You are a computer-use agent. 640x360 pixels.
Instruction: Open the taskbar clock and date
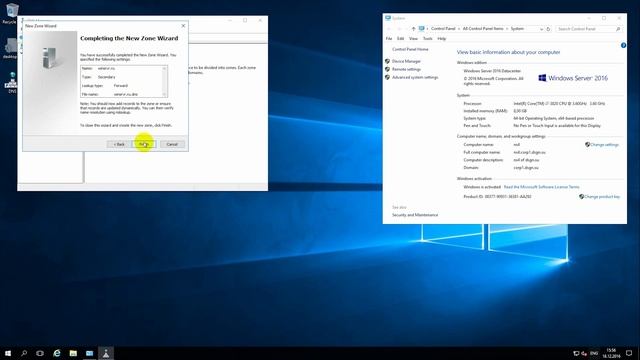611,353
